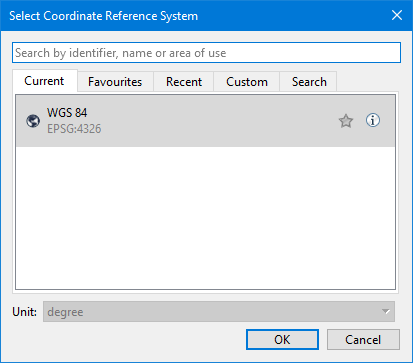This screenshot has width=413, height=363.
Task: Mark WGS 84 as favourite with star
Action: 346,121
